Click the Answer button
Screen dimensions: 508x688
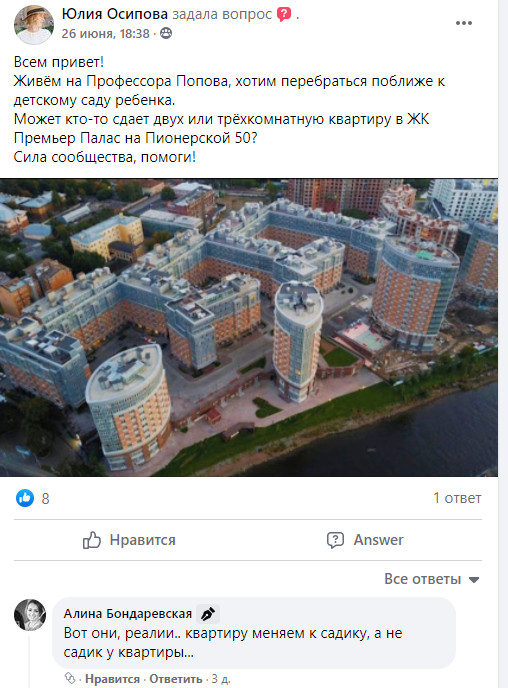pos(365,540)
